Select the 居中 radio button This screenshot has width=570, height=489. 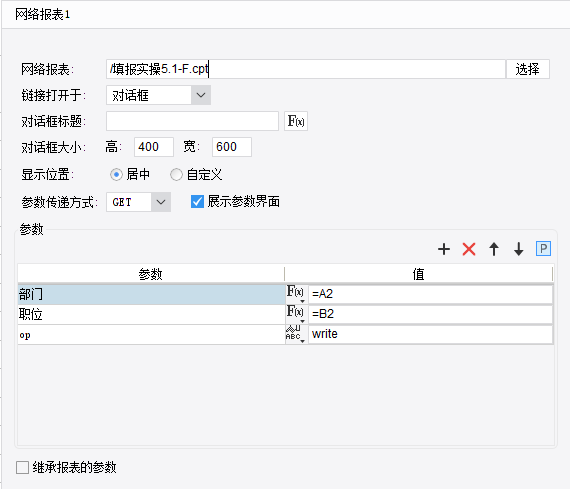tap(116, 175)
